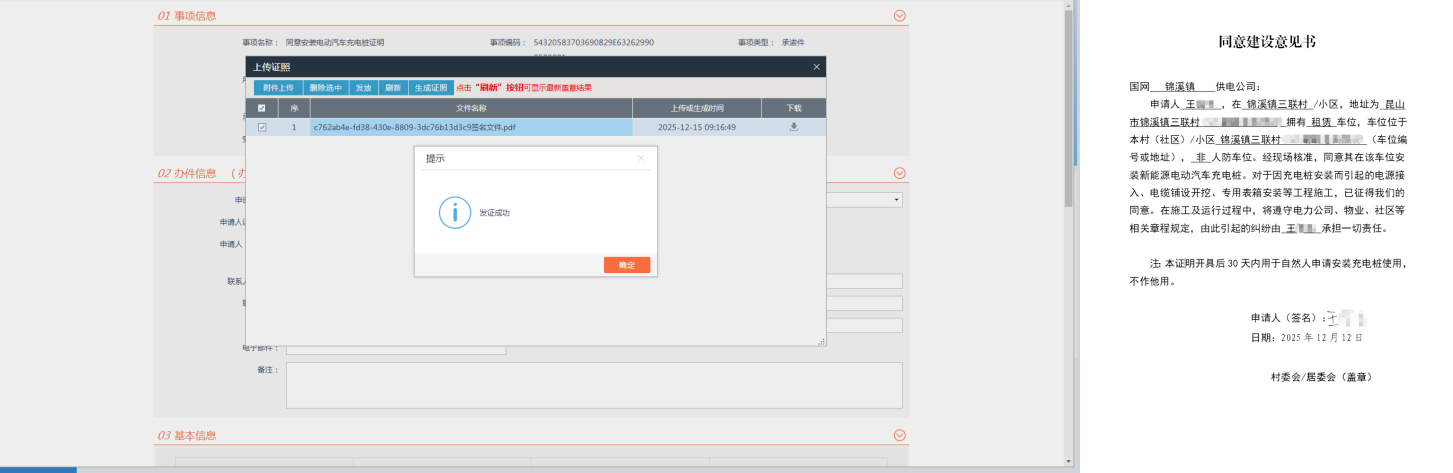Screen dimensions: 1453x473
Task: Hit the 刷新 button to refresh results
Action: (x=392, y=88)
